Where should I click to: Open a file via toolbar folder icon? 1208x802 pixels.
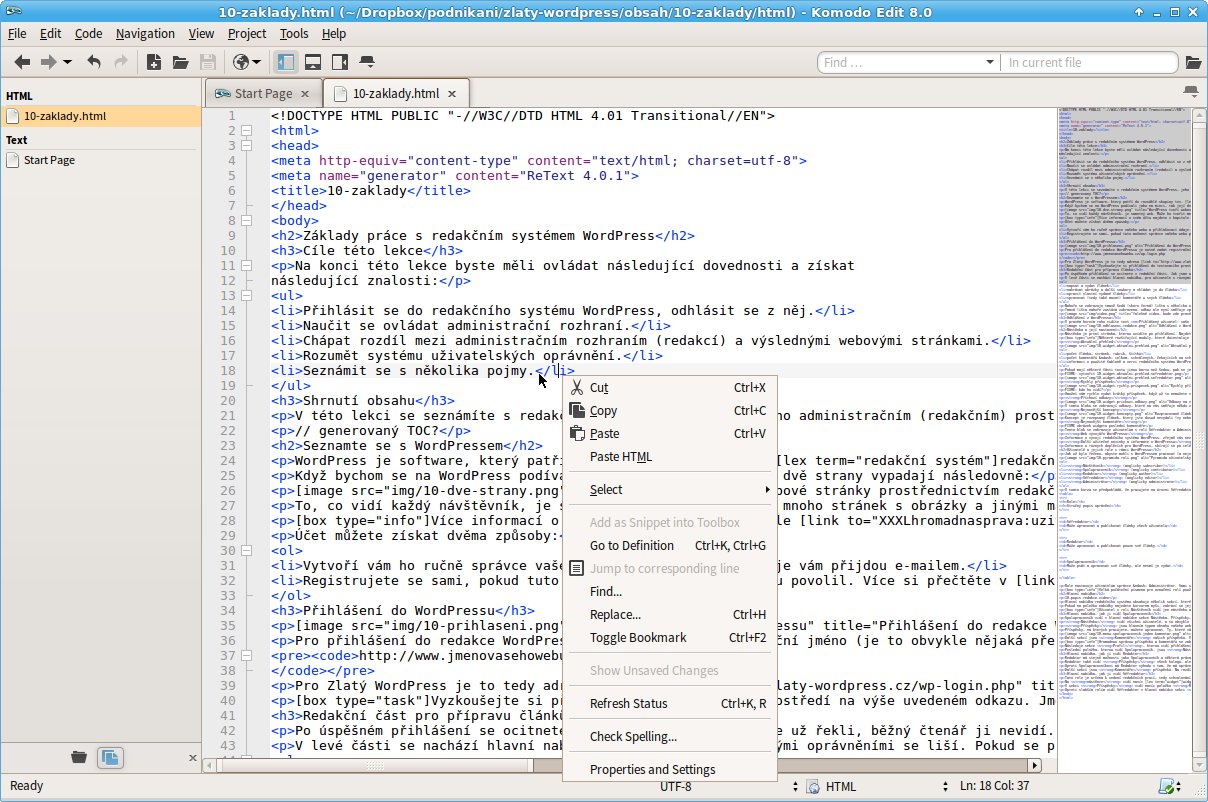(x=181, y=62)
